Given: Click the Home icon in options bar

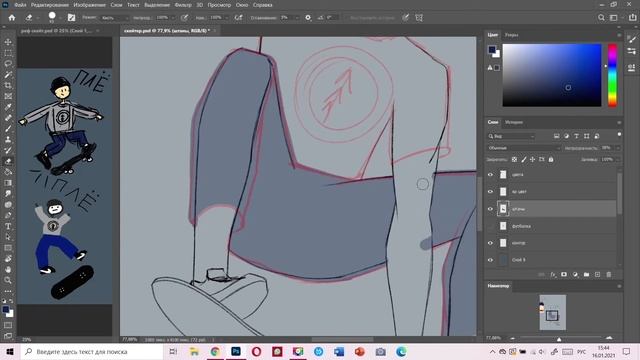Looking at the screenshot, I should (12, 18).
